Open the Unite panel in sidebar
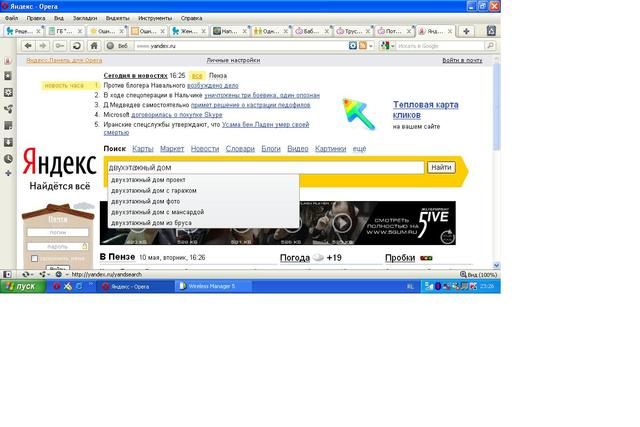 [x=8, y=109]
